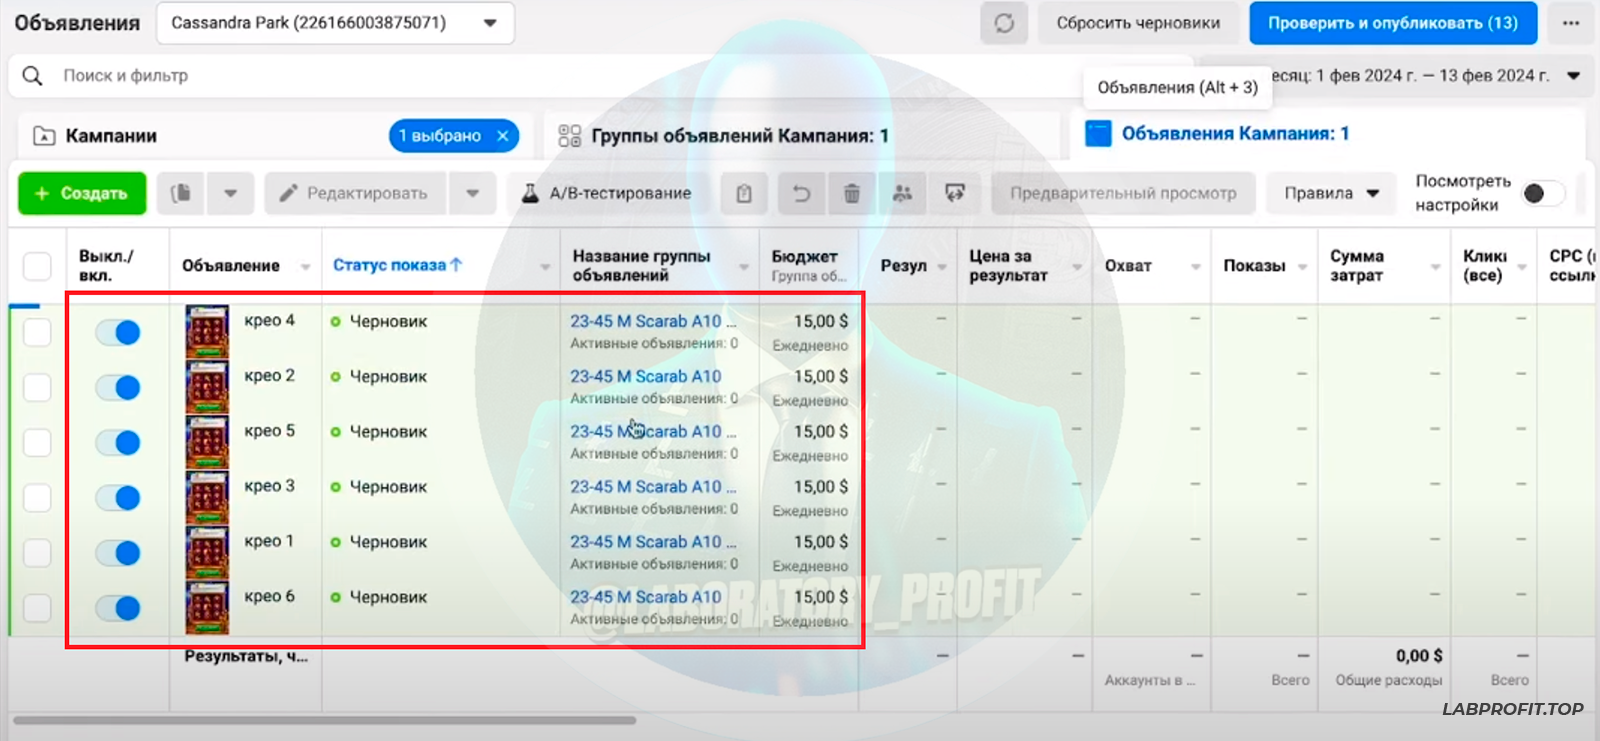This screenshot has height=741, width=1600.
Task: Click the trash delete icon
Action: pos(851,193)
